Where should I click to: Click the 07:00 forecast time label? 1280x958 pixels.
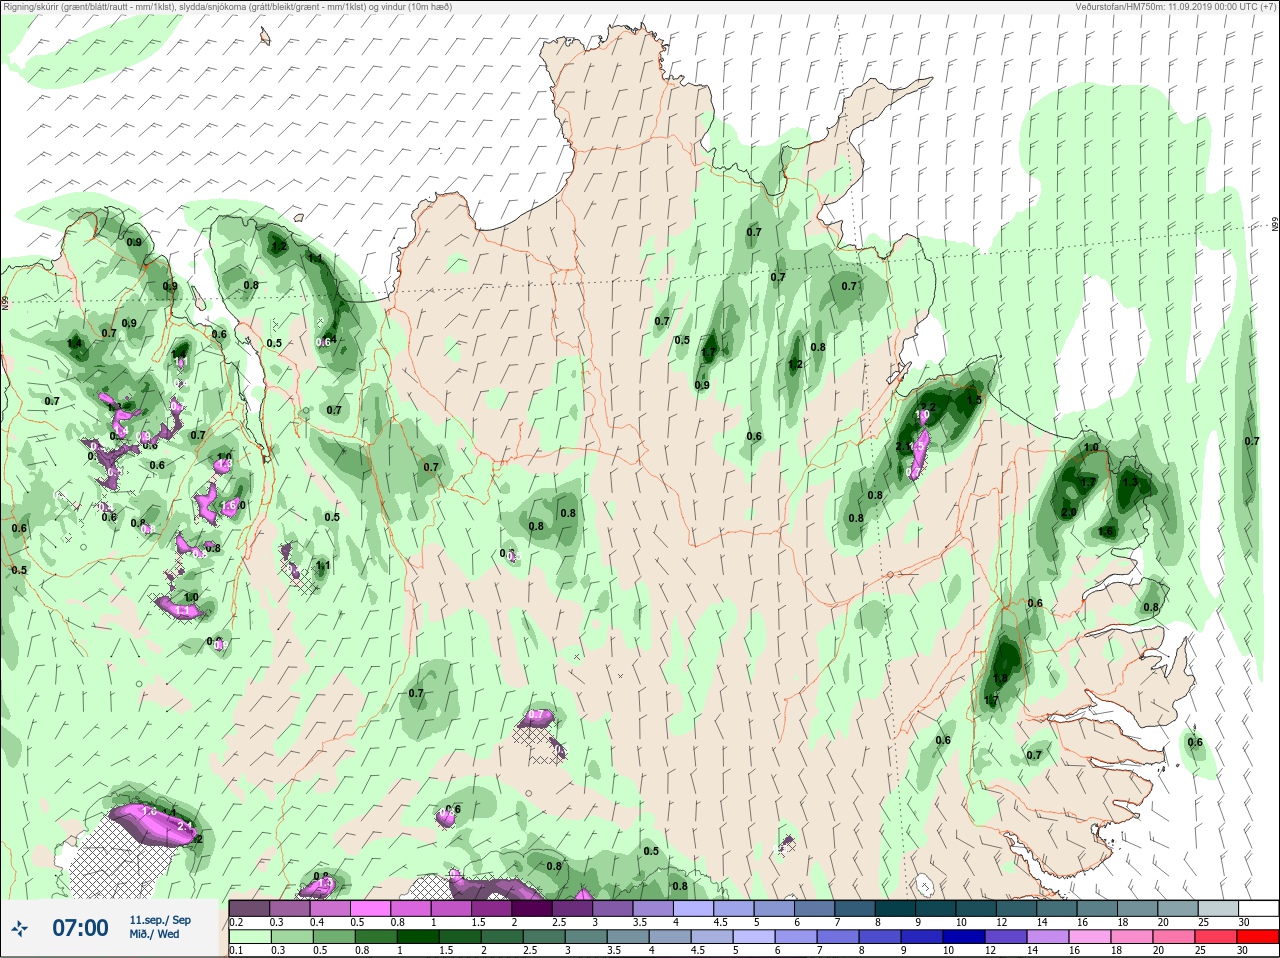click(x=80, y=928)
